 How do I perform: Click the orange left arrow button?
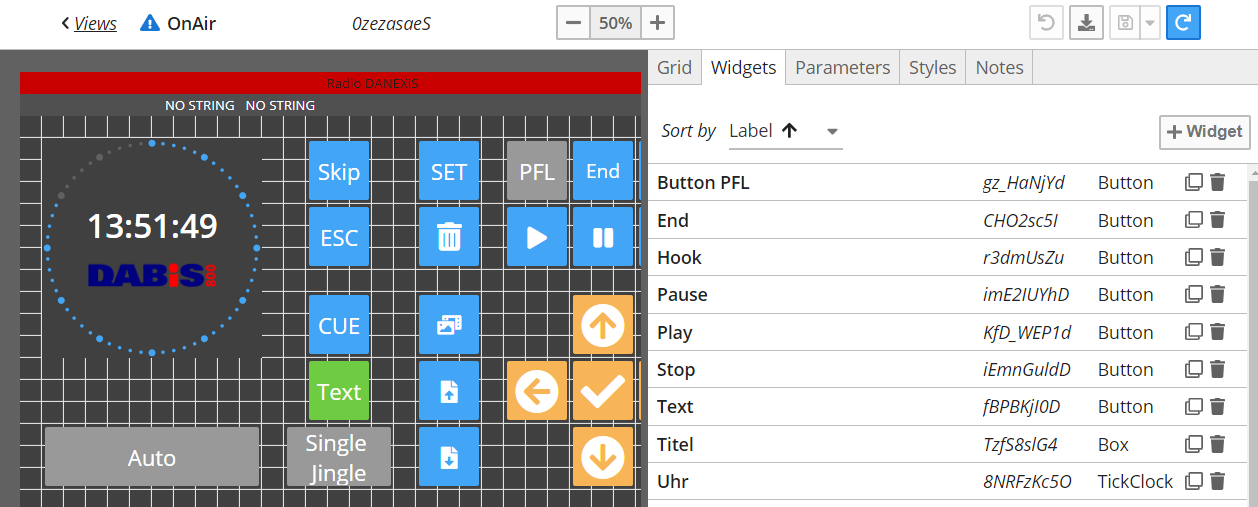[537, 392]
